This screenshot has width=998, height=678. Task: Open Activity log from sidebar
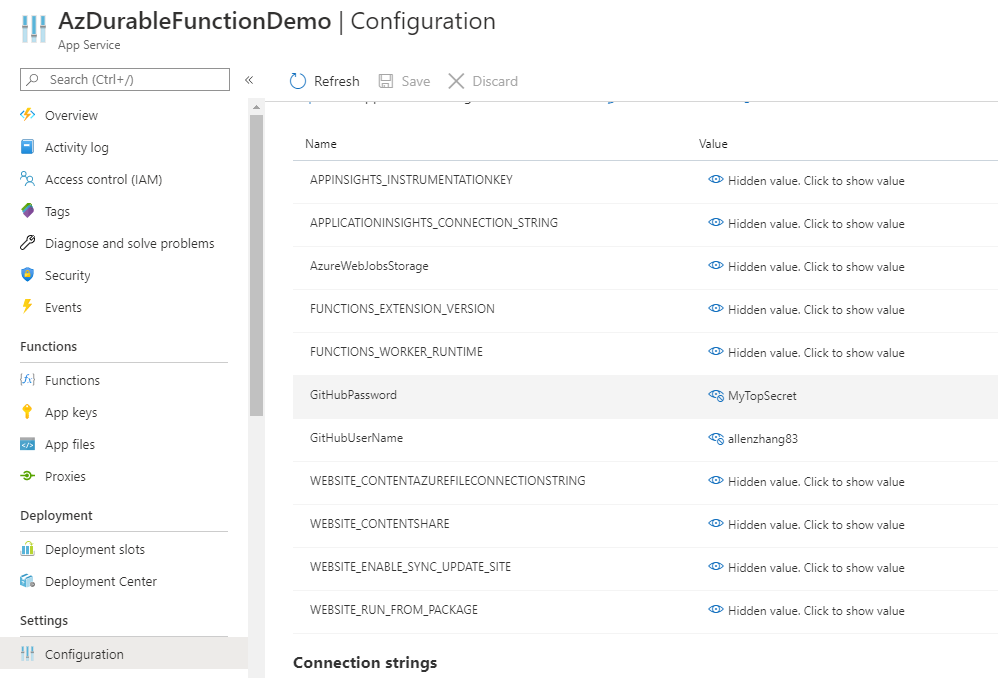(76, 148)
